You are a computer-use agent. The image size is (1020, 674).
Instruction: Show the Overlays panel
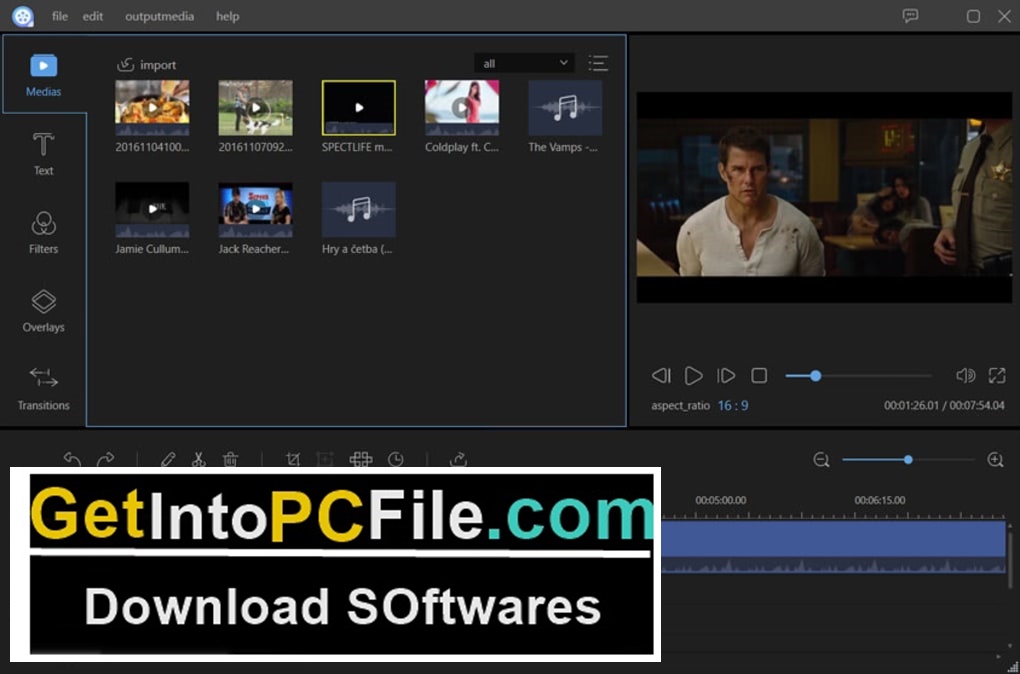[x=44, y=310]
